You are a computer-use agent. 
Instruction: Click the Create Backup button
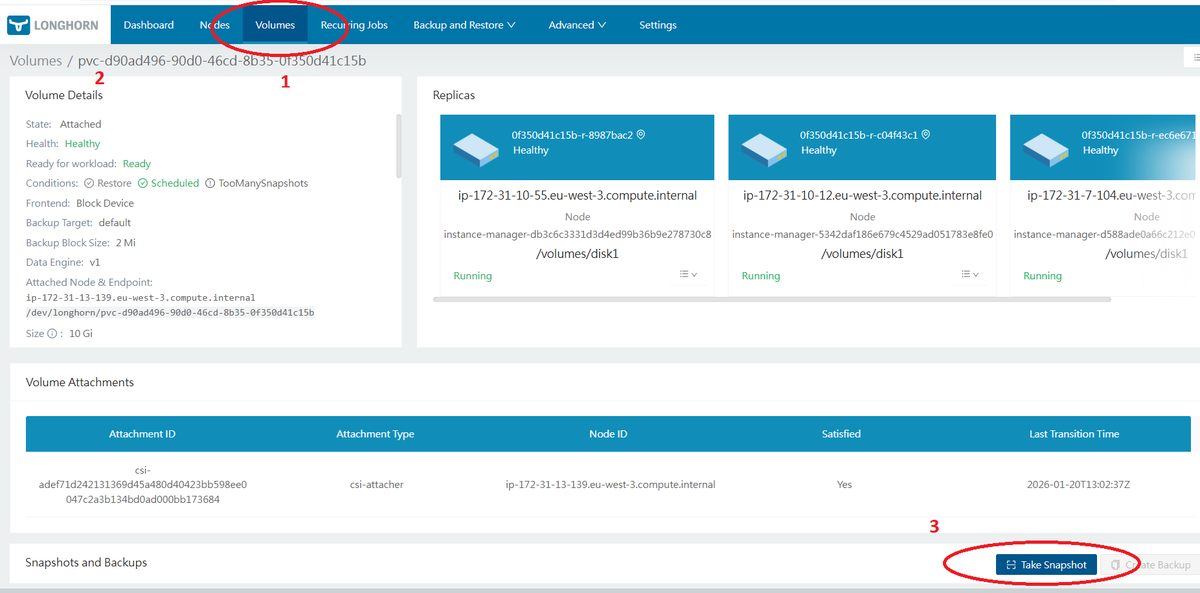[x=1151, y=565]
